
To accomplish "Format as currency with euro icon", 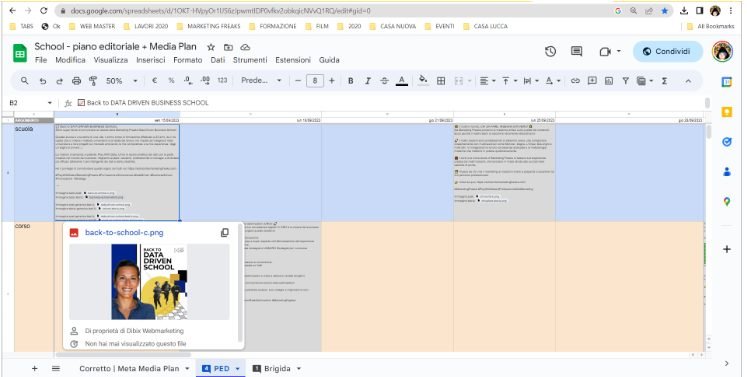I will click(154, 81).
